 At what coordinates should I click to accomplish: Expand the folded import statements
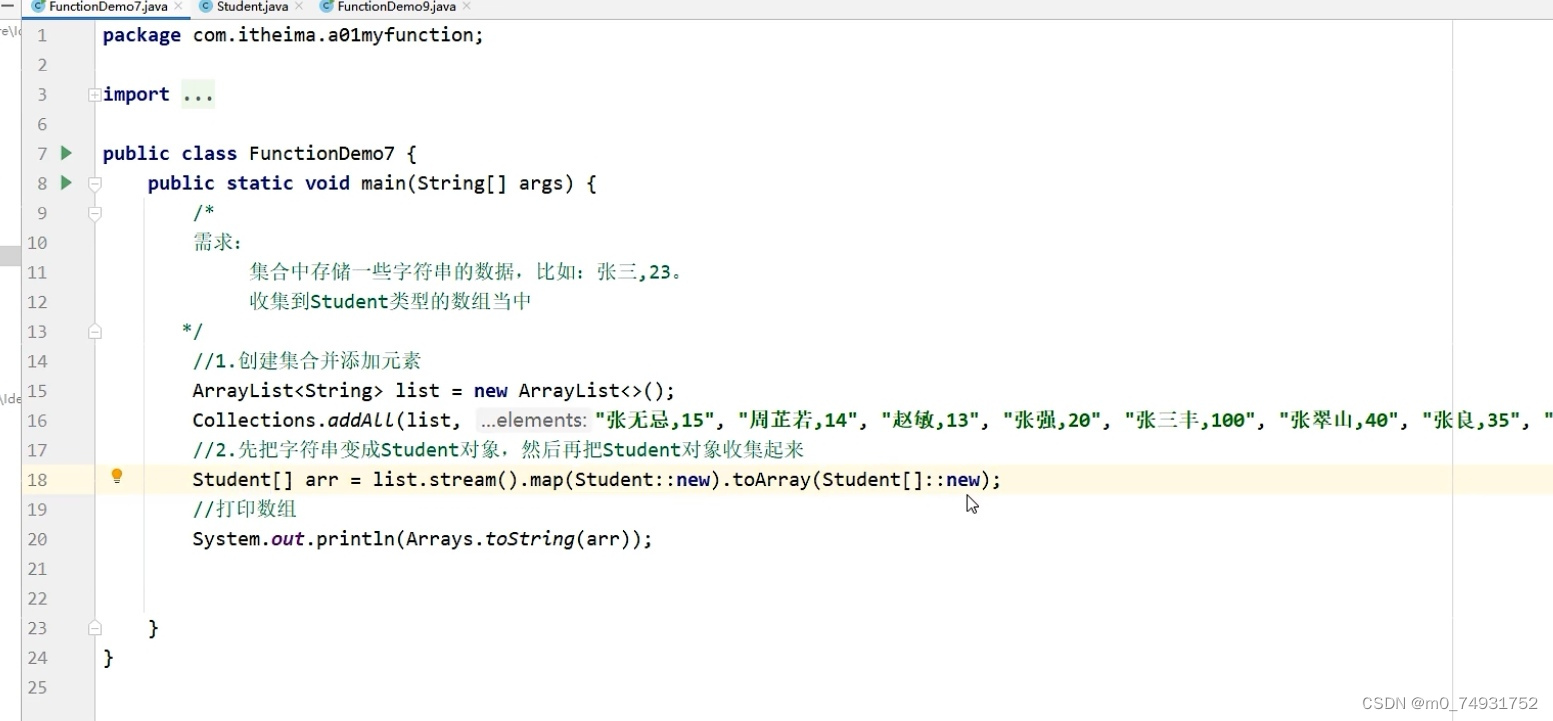(94, 95)
